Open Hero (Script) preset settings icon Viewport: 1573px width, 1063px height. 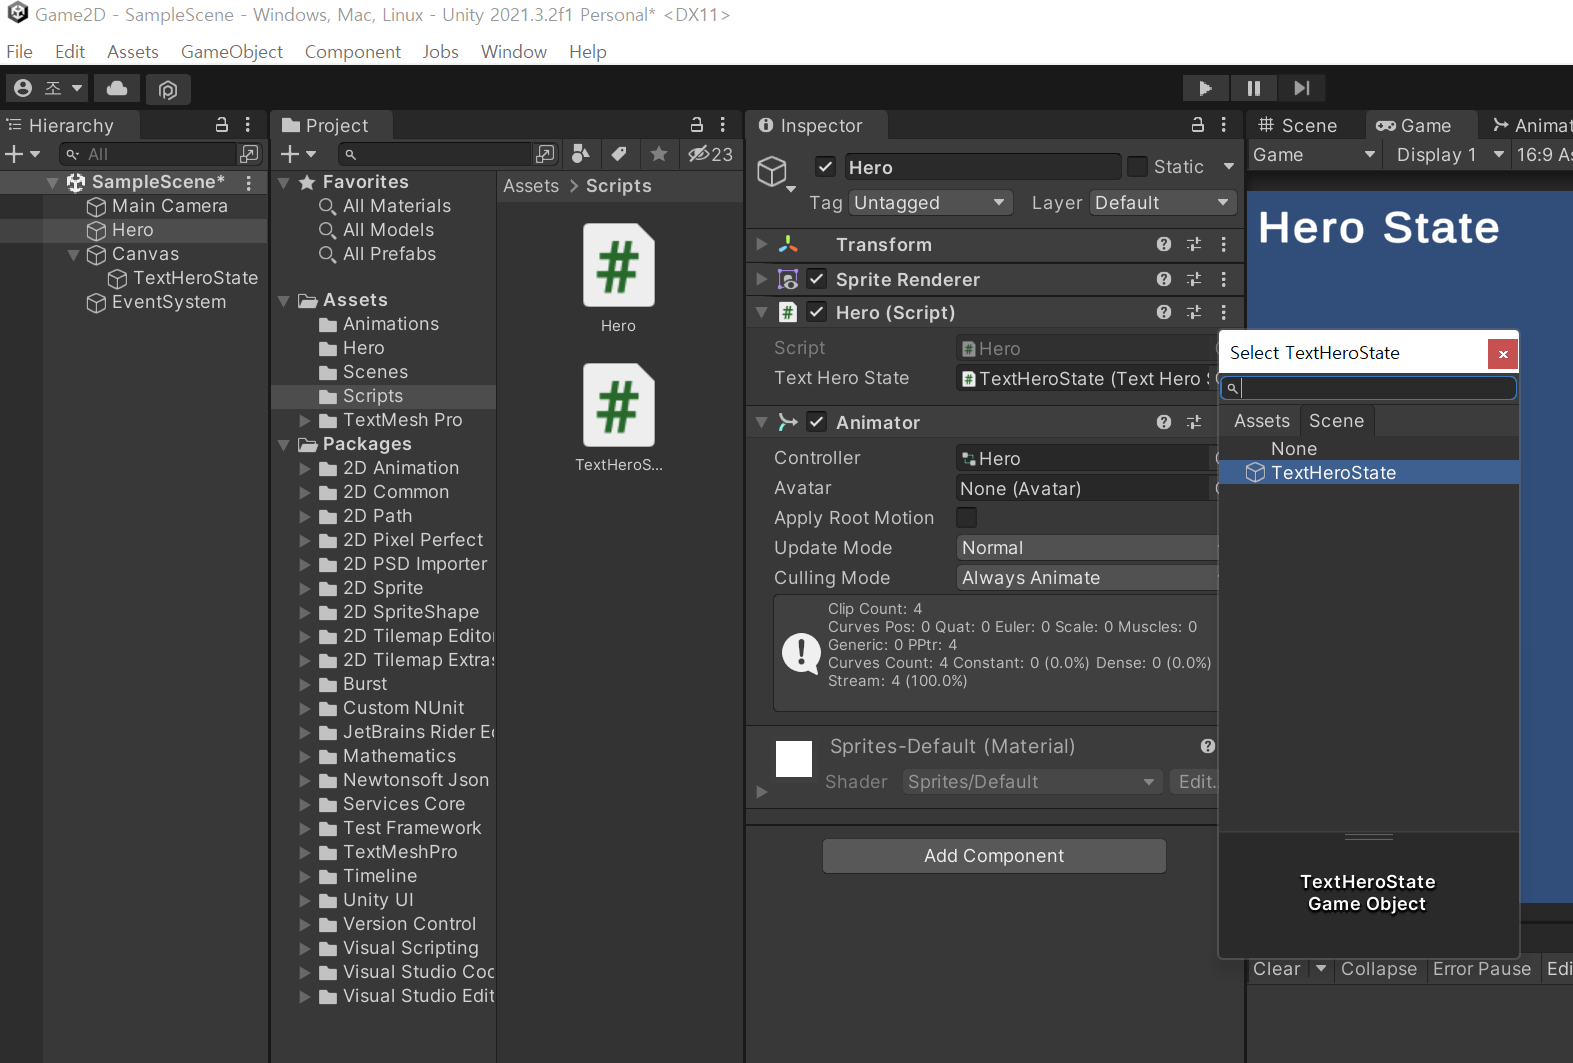pyautogui.click(x=1194, y=312)
